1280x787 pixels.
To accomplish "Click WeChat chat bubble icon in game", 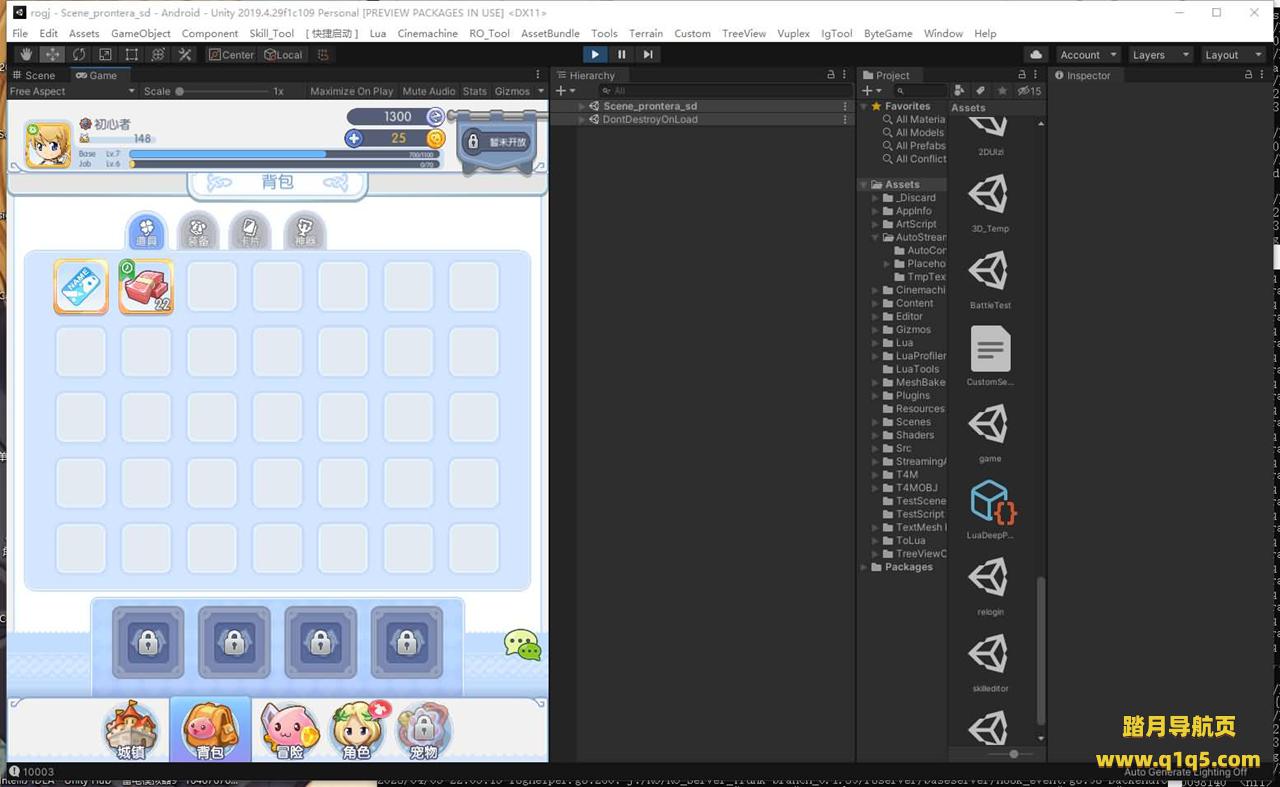I will coord(522,645).
